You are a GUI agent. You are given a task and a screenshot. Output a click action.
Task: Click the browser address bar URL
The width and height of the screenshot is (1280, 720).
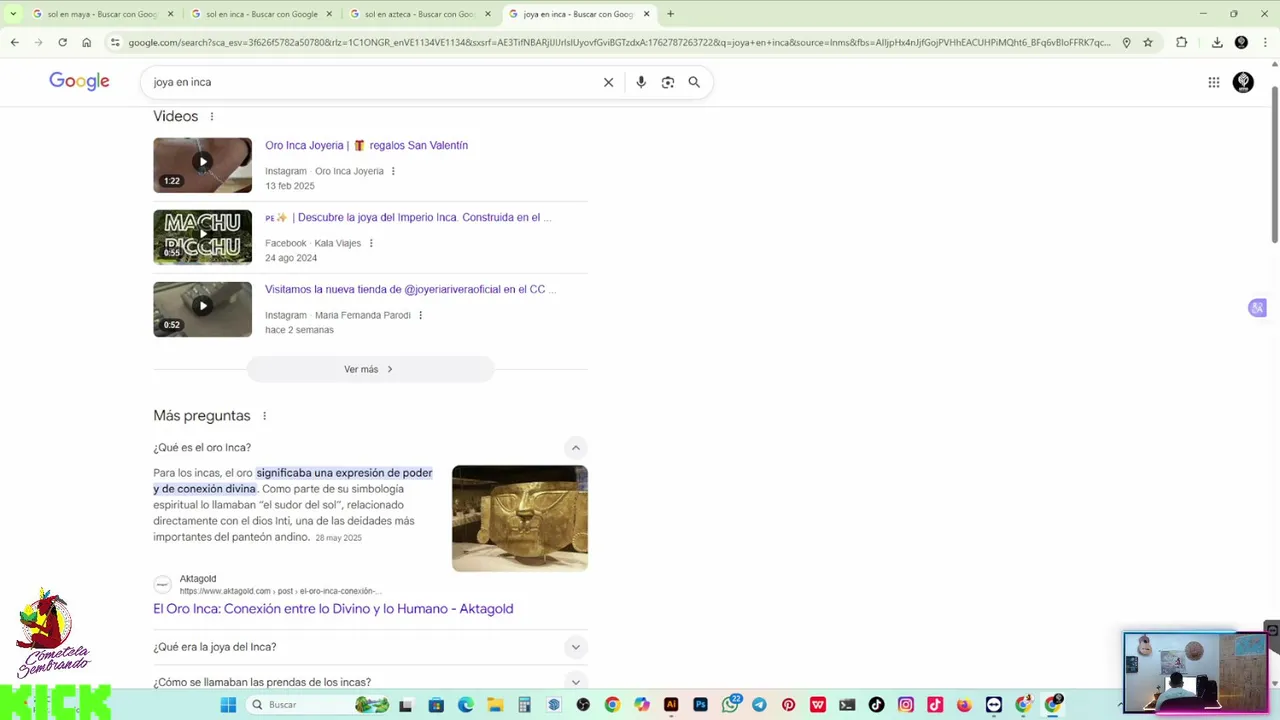(618, 42)
